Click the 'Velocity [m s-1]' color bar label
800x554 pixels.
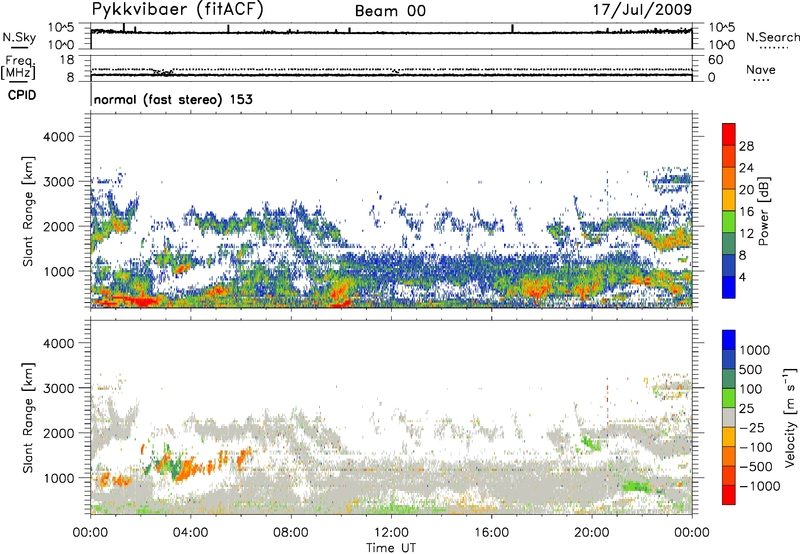pos(790,417)
